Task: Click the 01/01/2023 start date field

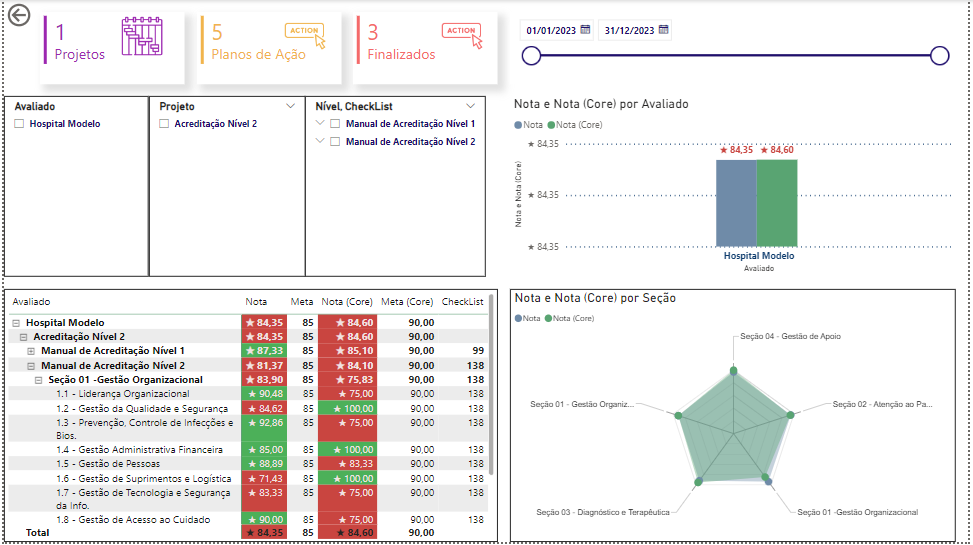Action: click(548, 30)
